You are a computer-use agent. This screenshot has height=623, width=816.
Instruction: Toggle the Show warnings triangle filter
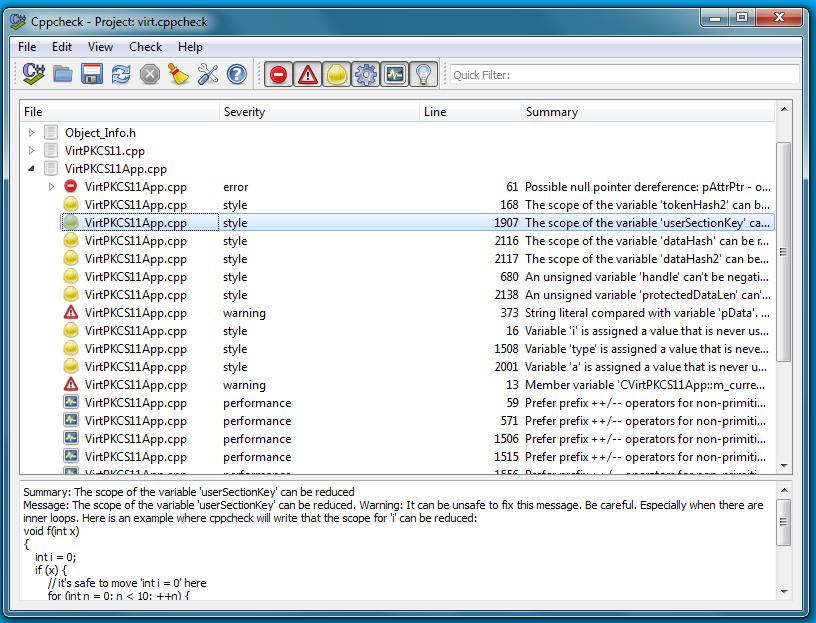pyautogui.click(x=308, y=74)
